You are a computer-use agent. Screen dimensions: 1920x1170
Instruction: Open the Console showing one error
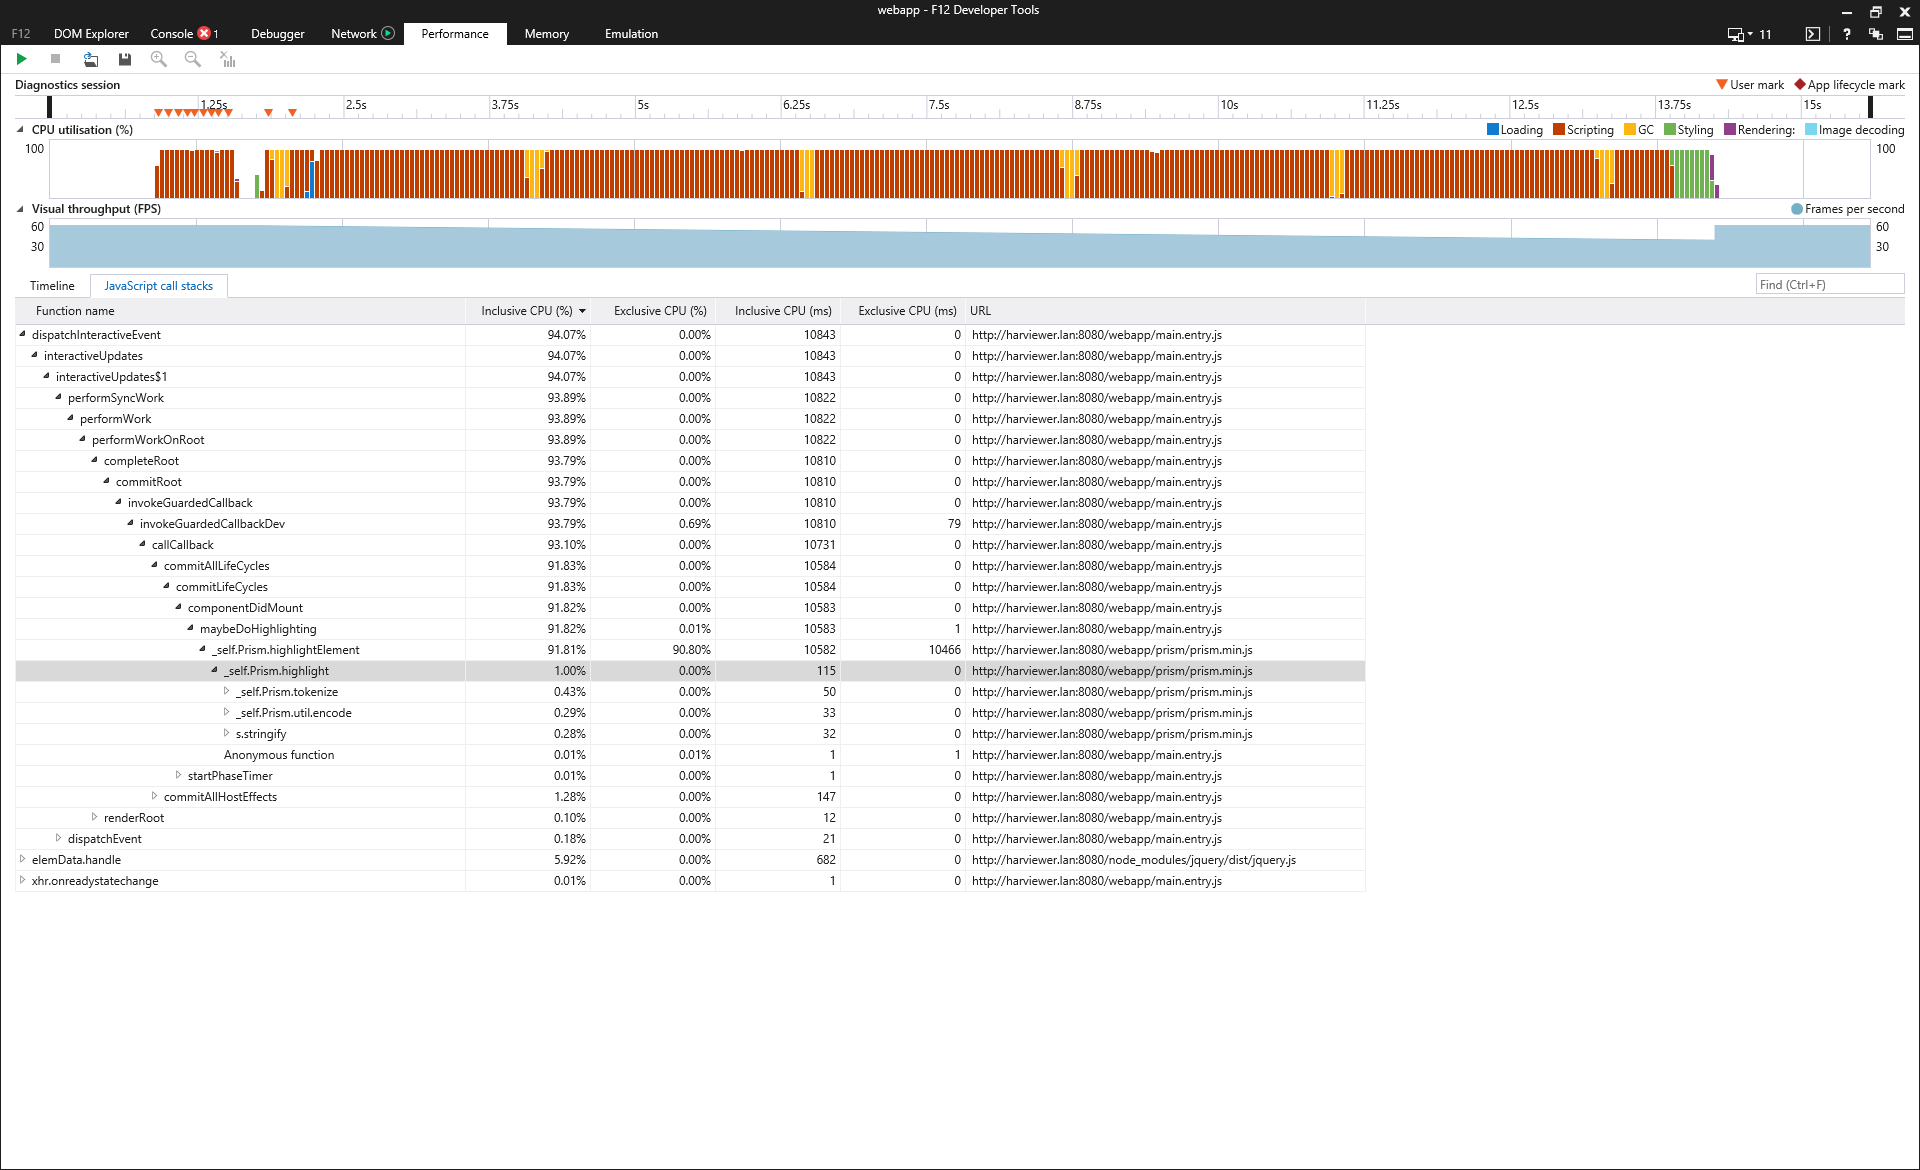[x=178, y=33]
